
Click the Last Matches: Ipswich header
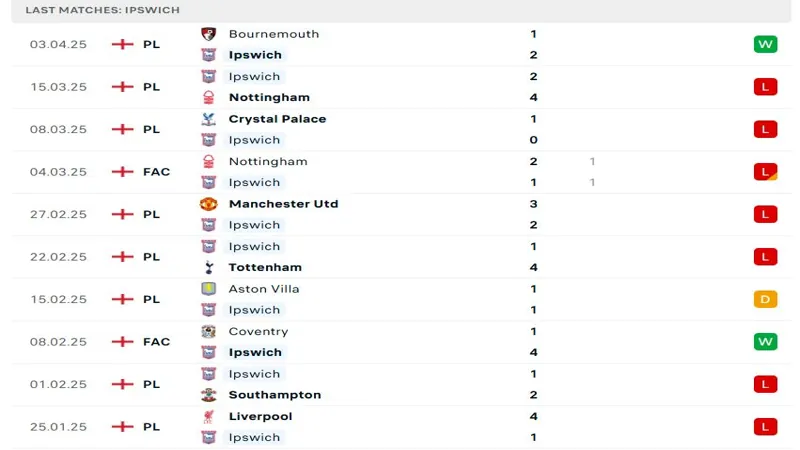103,10
